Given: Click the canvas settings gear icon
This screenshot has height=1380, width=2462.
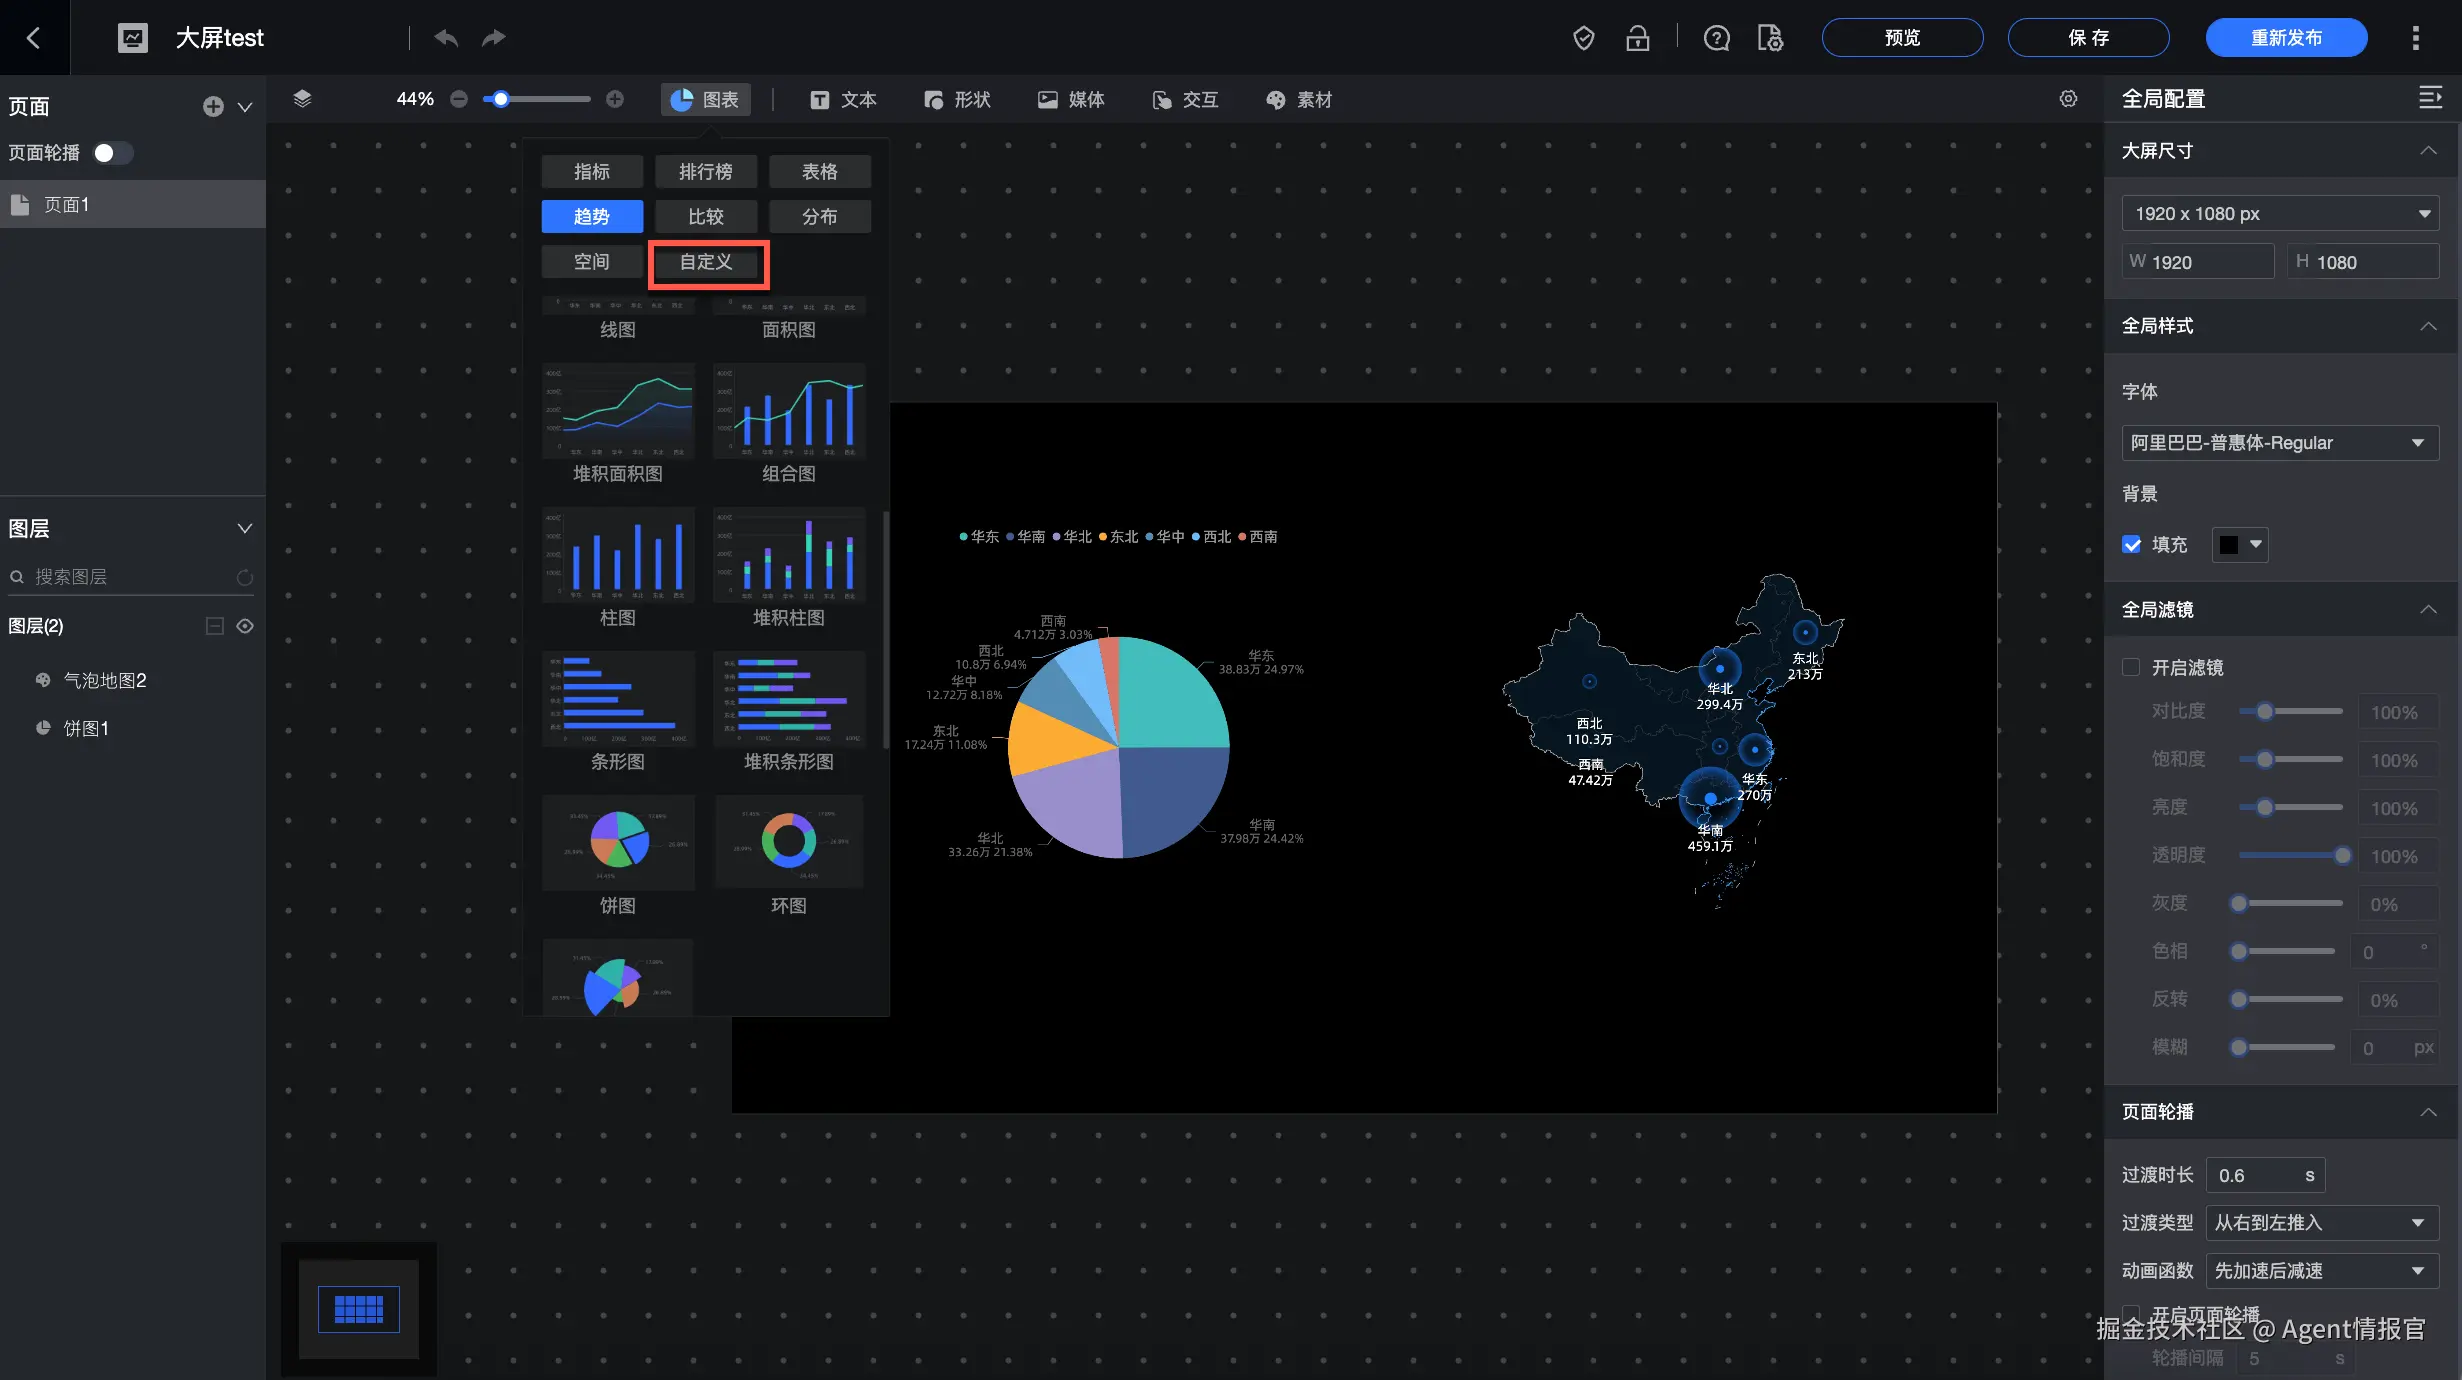Looking at the screenshot, I should pyautogui.click(x=2068, y=98).
